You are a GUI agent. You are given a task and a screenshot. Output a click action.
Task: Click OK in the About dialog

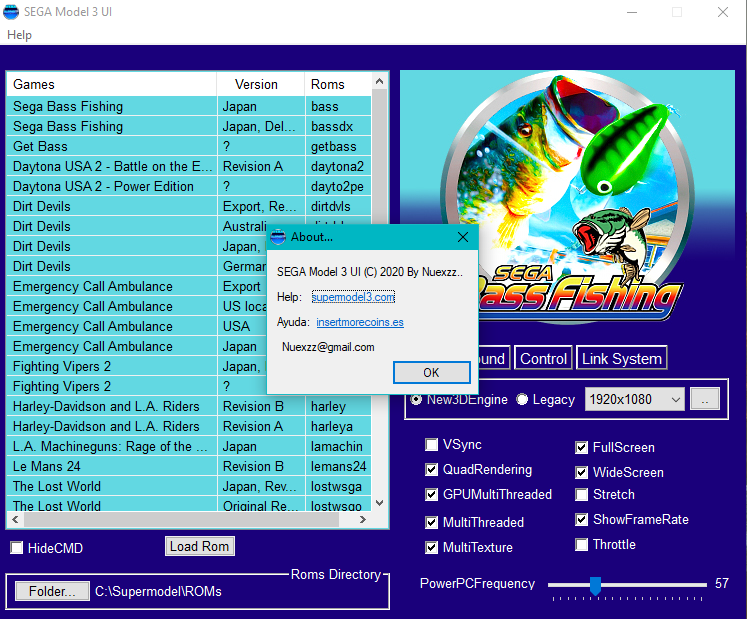click(x=432, y=373)
